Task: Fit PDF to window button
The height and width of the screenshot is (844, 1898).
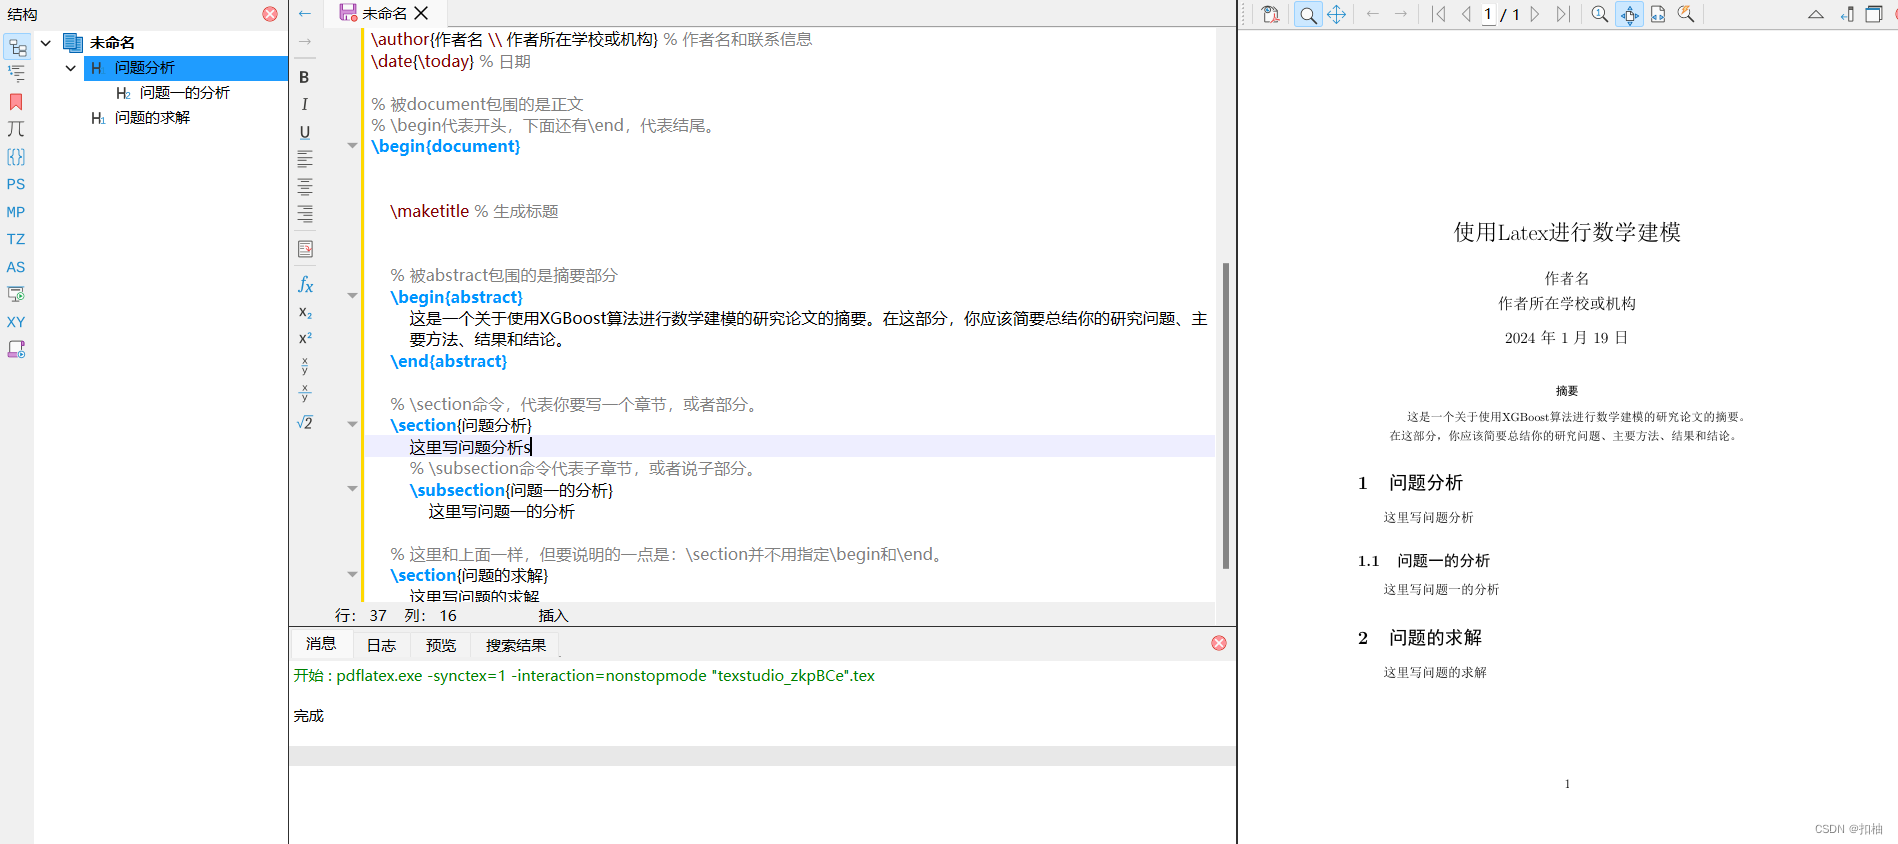Action: [x=1630, y=14]
